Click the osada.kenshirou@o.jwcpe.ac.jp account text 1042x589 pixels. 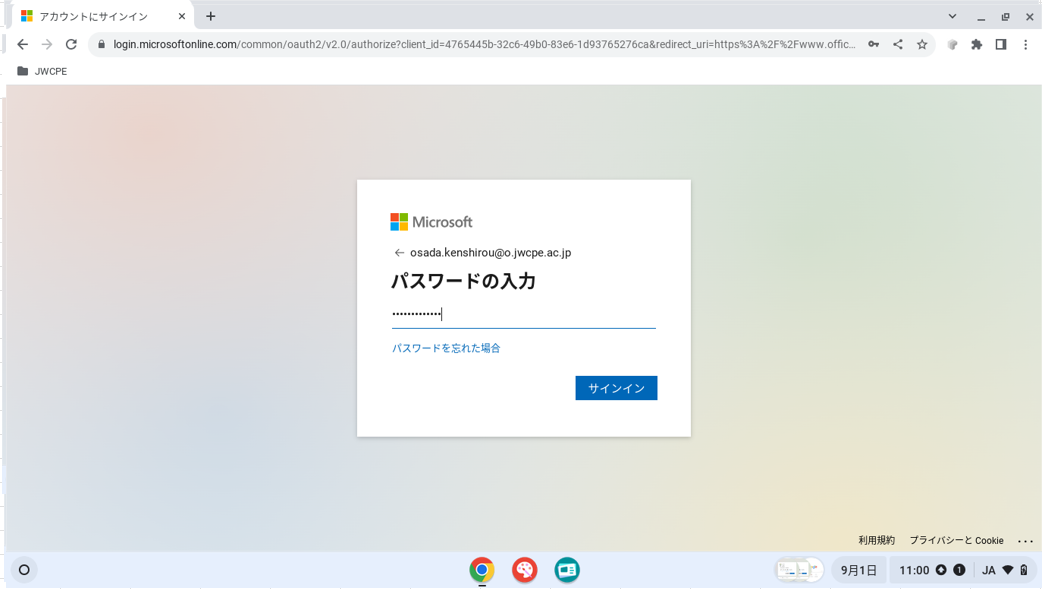coord(490,253)
